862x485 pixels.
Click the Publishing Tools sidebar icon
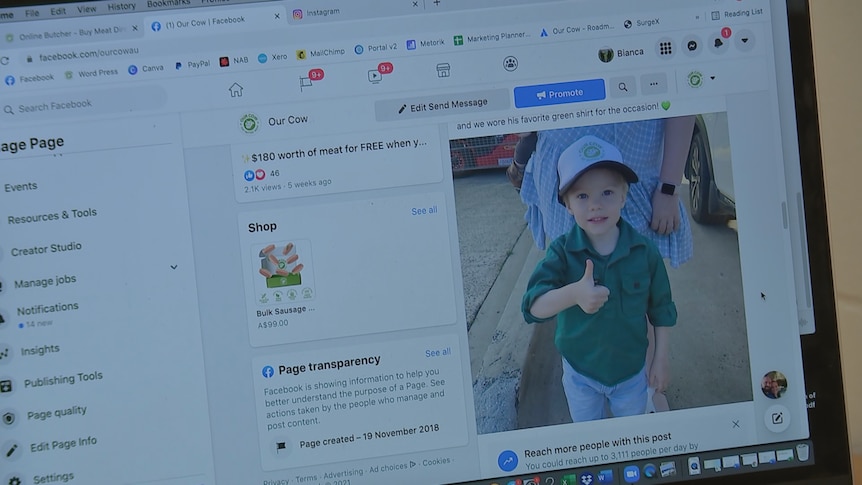[6, 387]
